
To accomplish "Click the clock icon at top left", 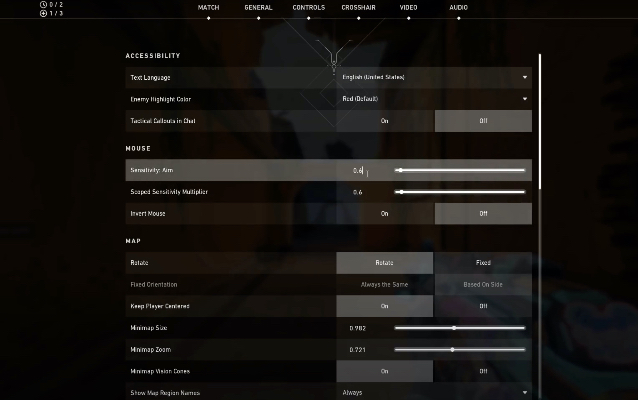I will (43, 4).
